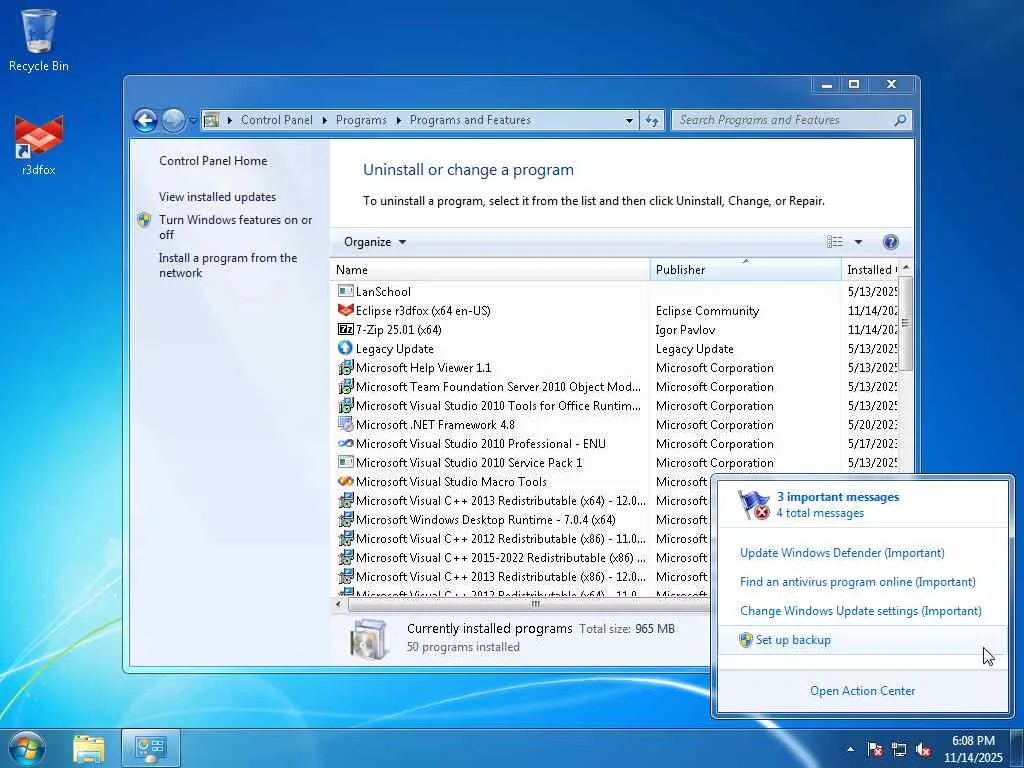Expand the arrow after Control Panel breadcrumb
This screenshot has width=1024, height=768.
[x=325, y=120]
